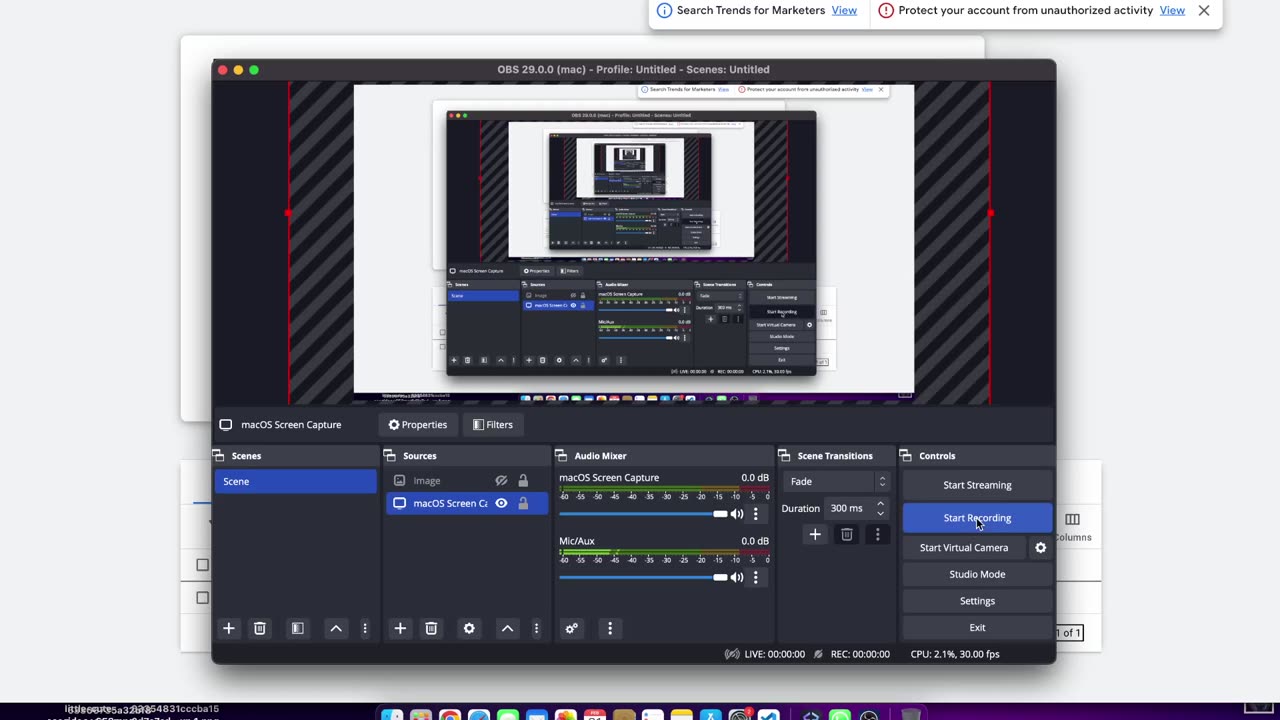
Task: Show the hidden Image source eye icon
Action: click(501, 481)
